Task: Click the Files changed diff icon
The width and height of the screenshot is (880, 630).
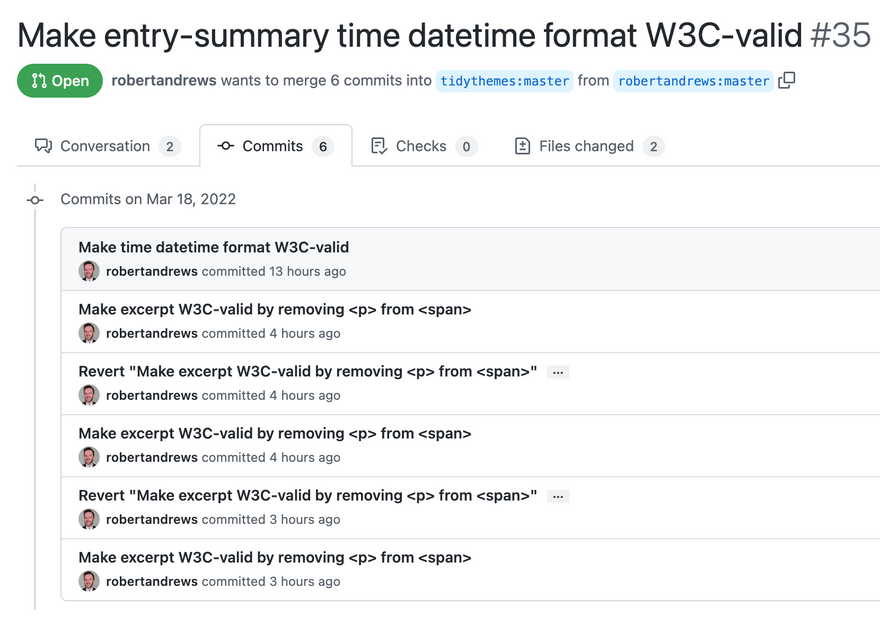Action: [522, 146]
